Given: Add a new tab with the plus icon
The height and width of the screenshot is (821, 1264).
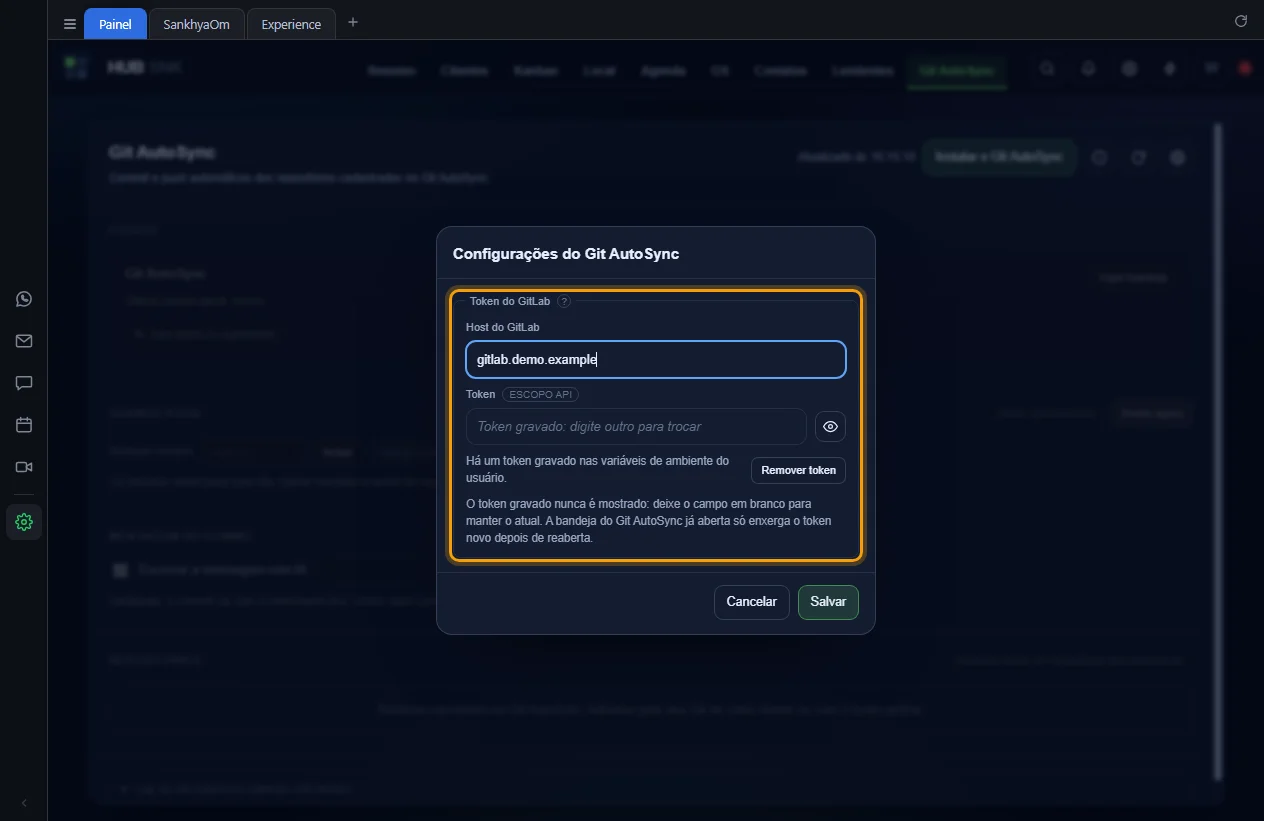Looking at the screenshot, I should click(352, 22).
